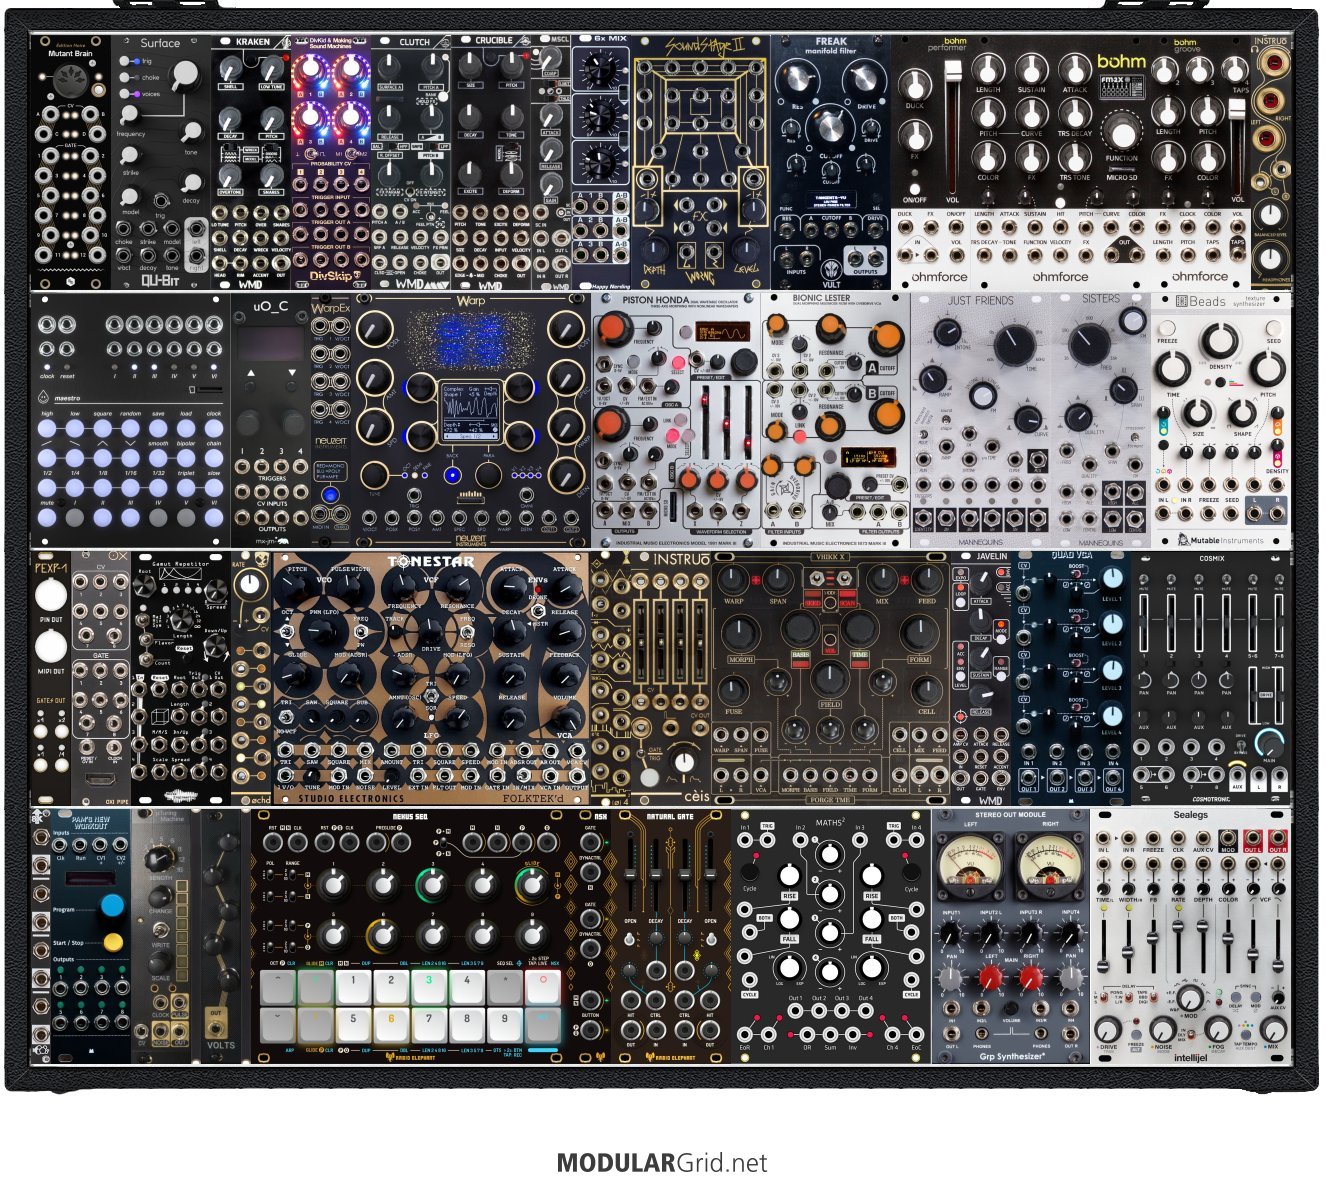Click the Maths channel 4 Cycle button
The width and height of the screenshot is (1326, 1184).
click(910, 871)
